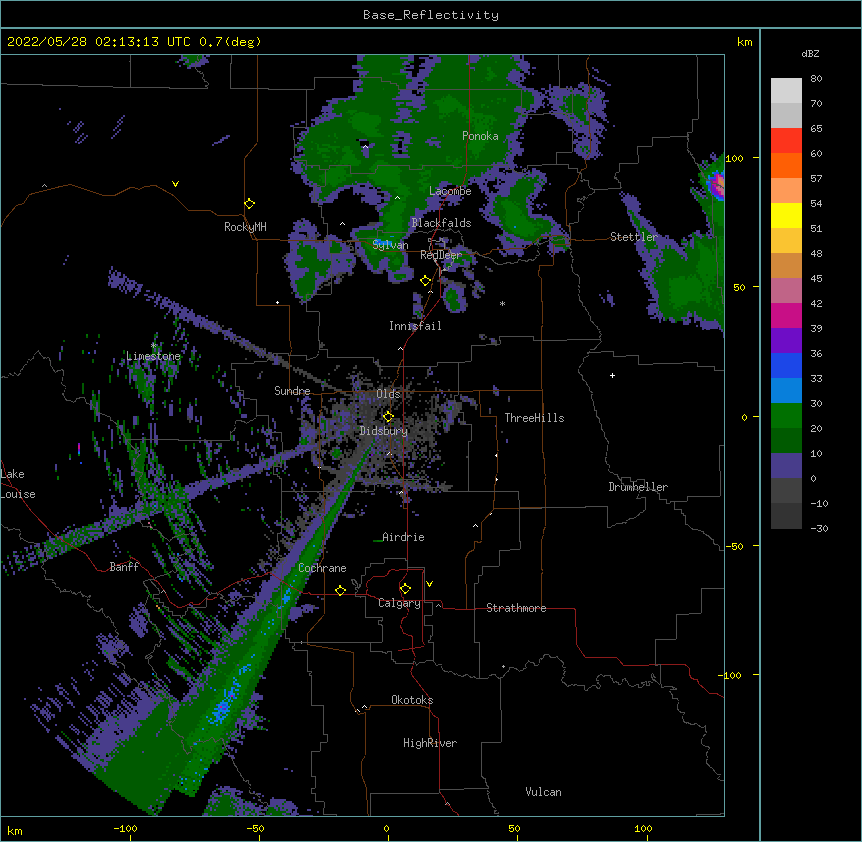862x842 pixels.
Task: Click the HighRiver city label
Action: pos(430,743)
